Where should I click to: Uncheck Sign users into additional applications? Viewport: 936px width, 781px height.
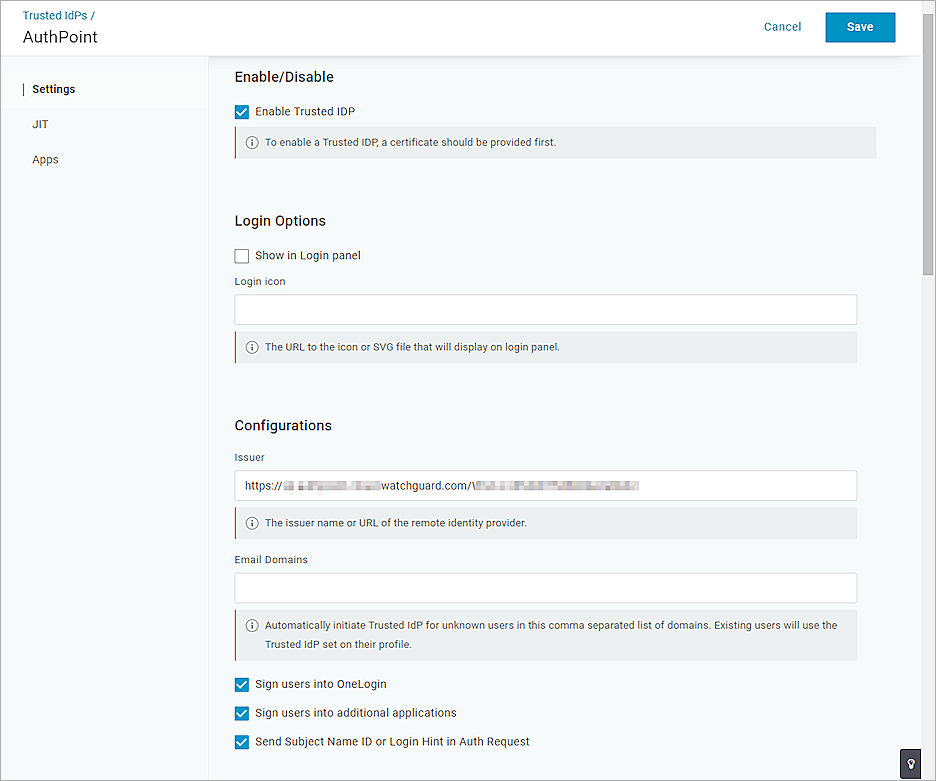[241, 713]
